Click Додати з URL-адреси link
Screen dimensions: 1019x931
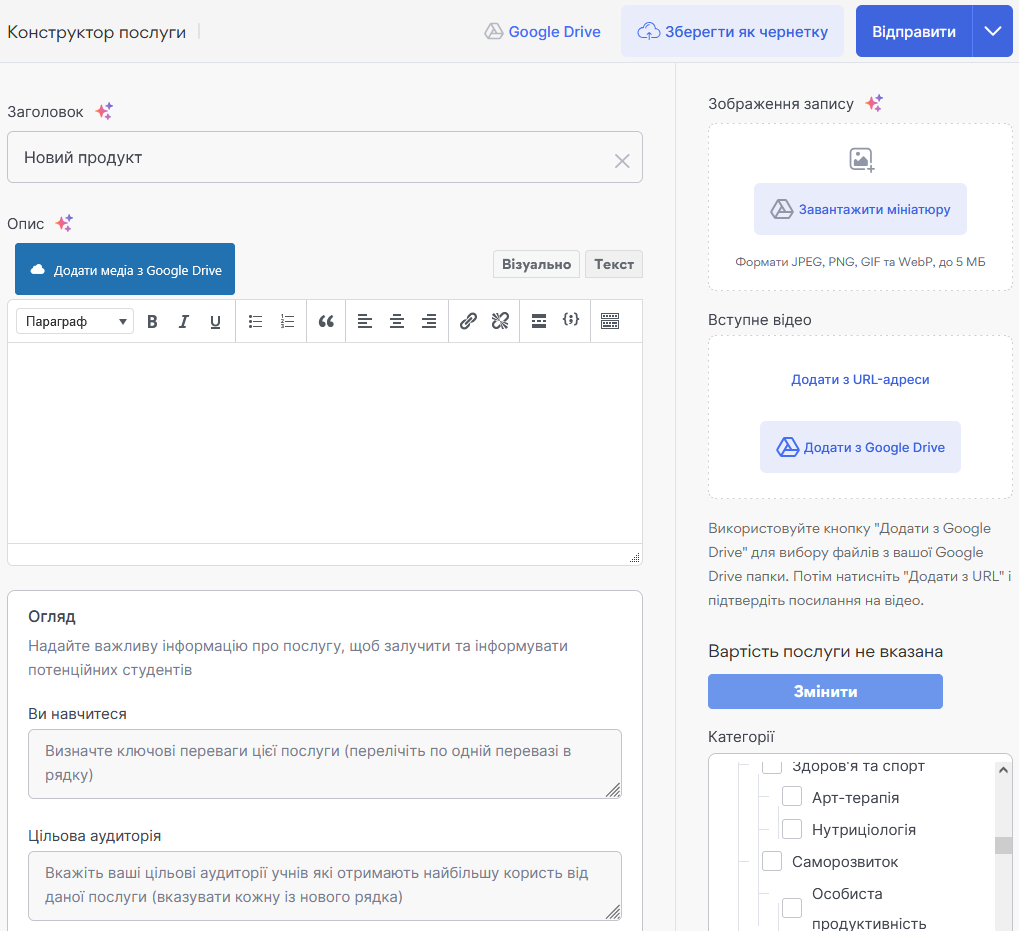[x=860, y=380]
